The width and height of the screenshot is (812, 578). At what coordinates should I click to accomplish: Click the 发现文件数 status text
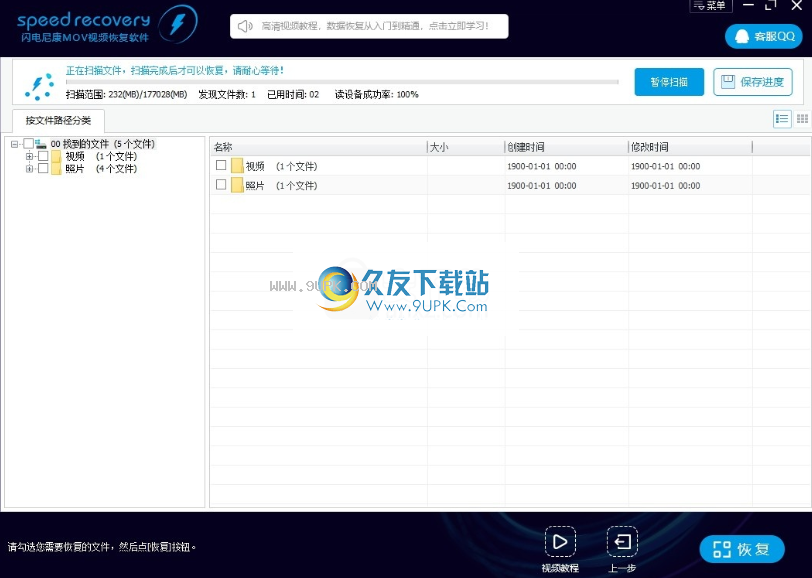coord(227,95)
